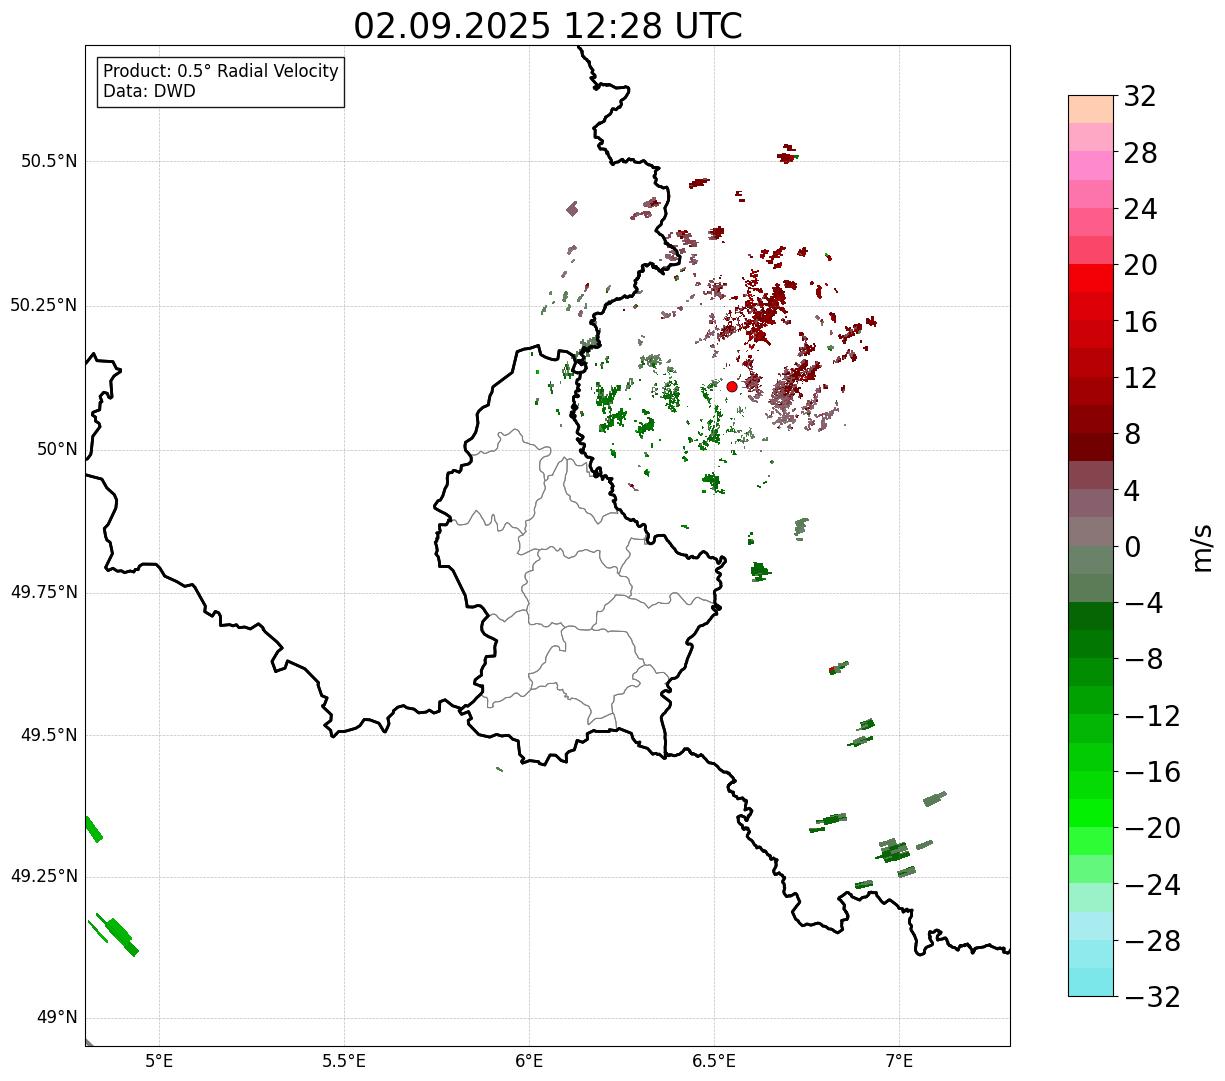Click the colorbar value 0
This screenshot has height=1081, width=1225.
pos(1132,547)
